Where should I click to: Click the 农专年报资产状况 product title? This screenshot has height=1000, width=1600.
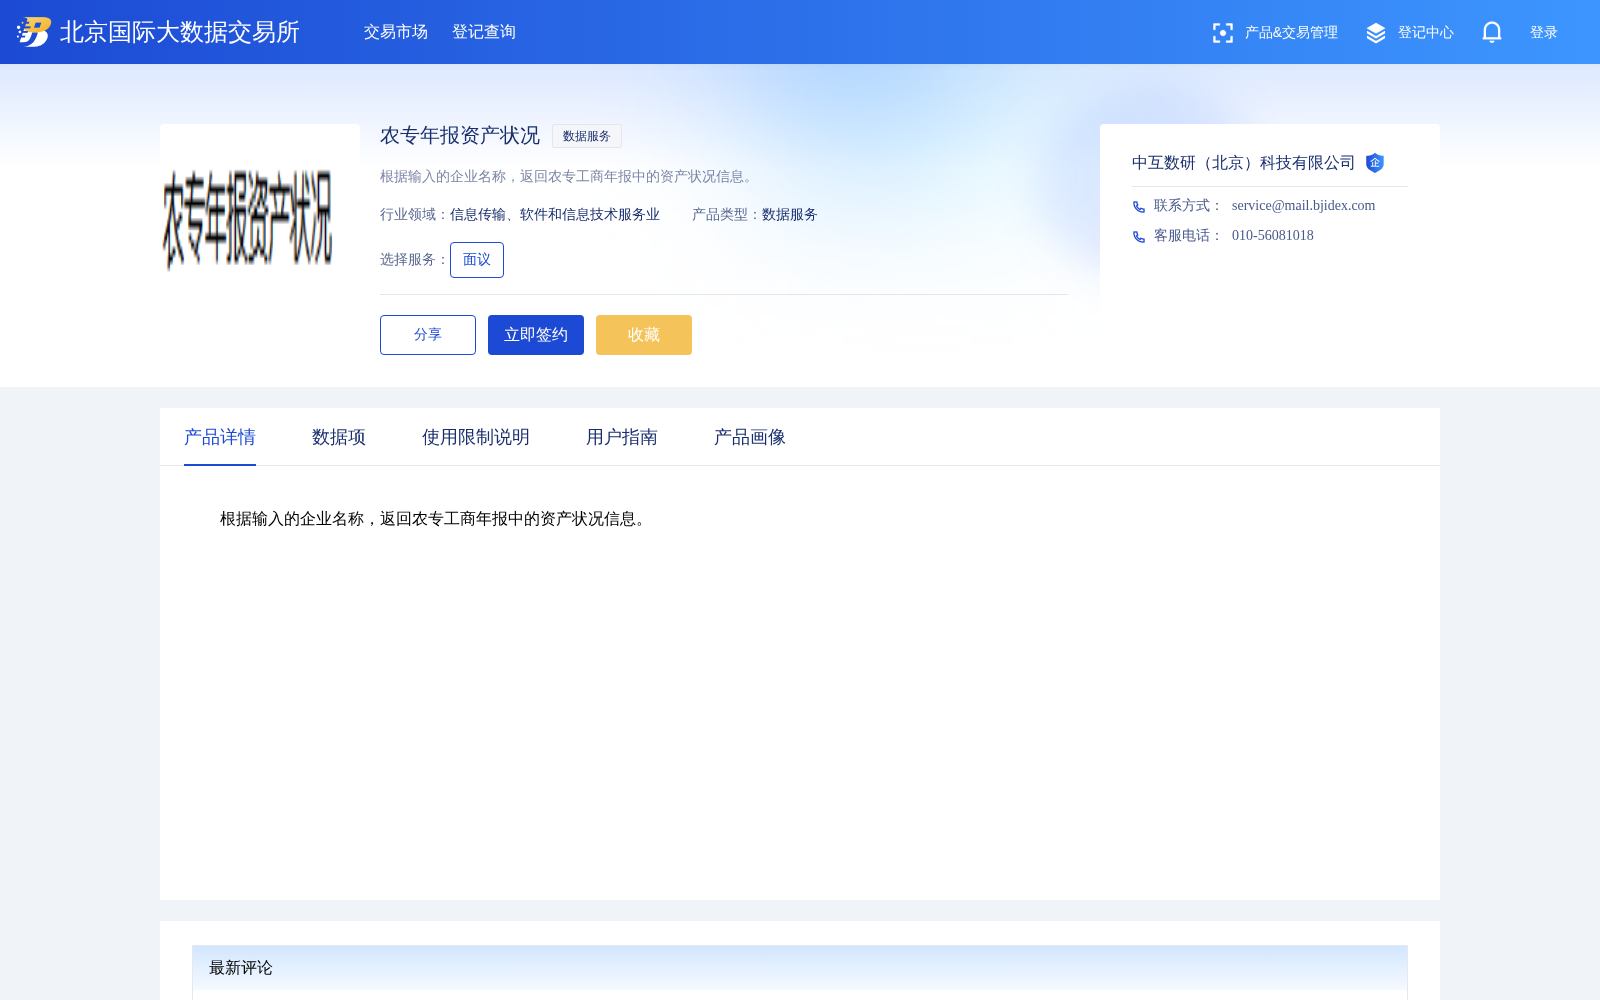(460, 136)
